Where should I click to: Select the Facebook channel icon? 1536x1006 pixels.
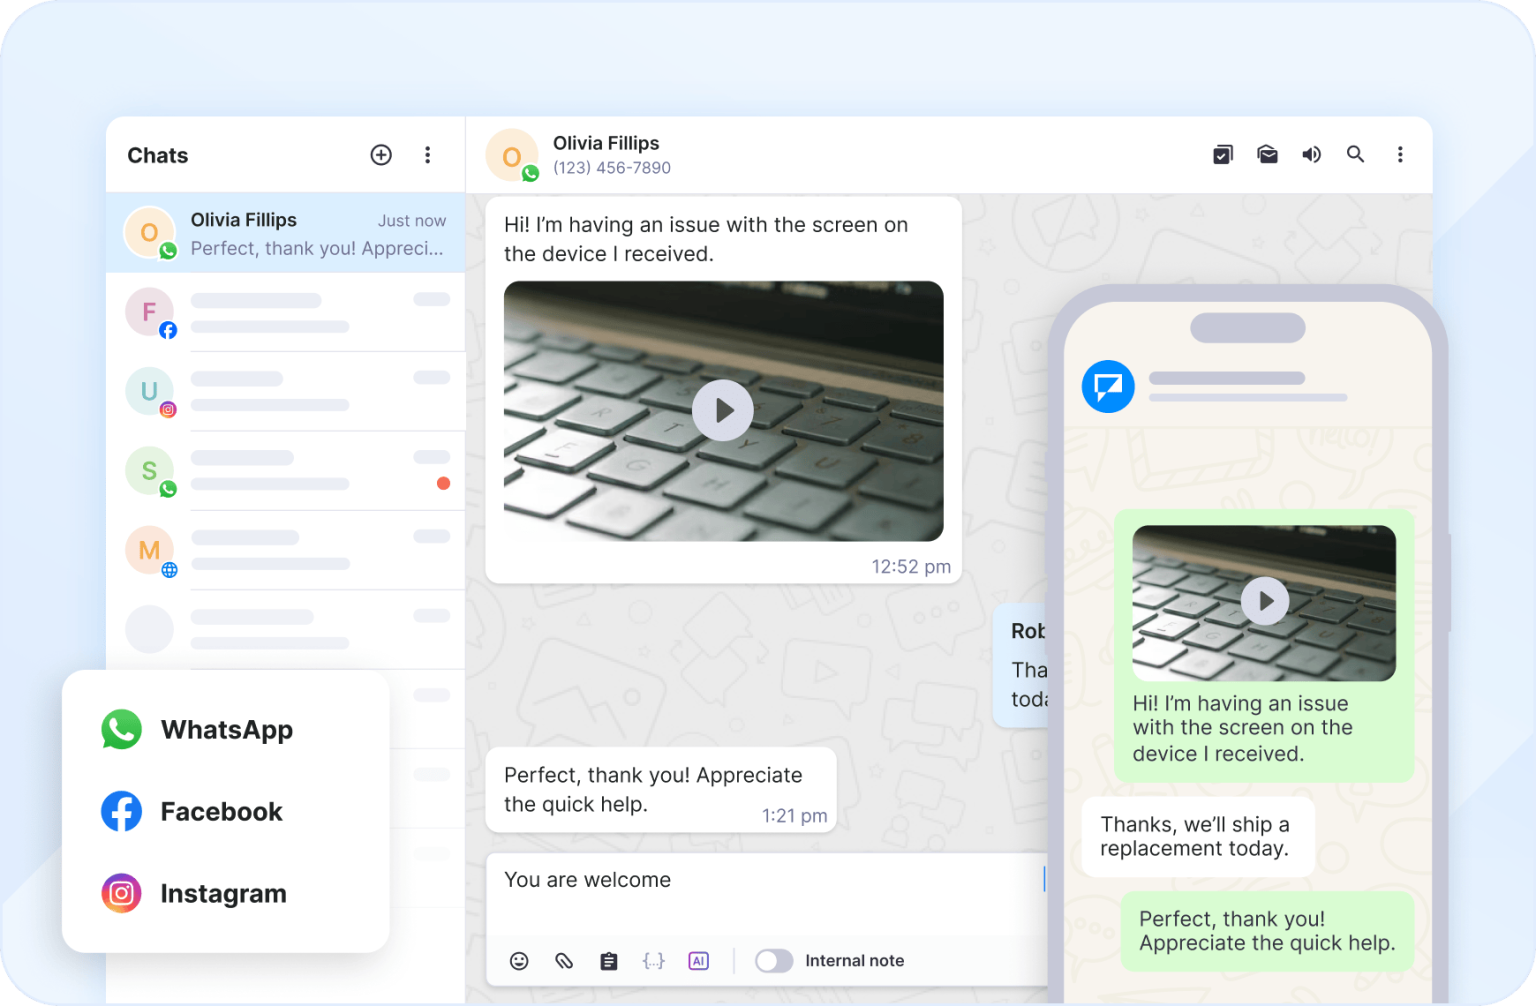(x=121, y=811)
